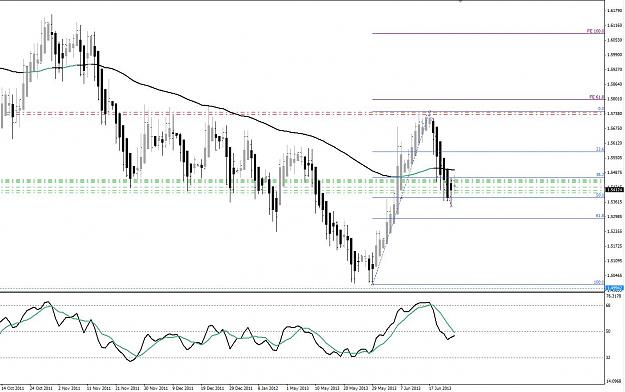Screen dimensions: 625x392
Task: Click the 30 Nov 2011 date label
Action: click(x=156, y=388)
